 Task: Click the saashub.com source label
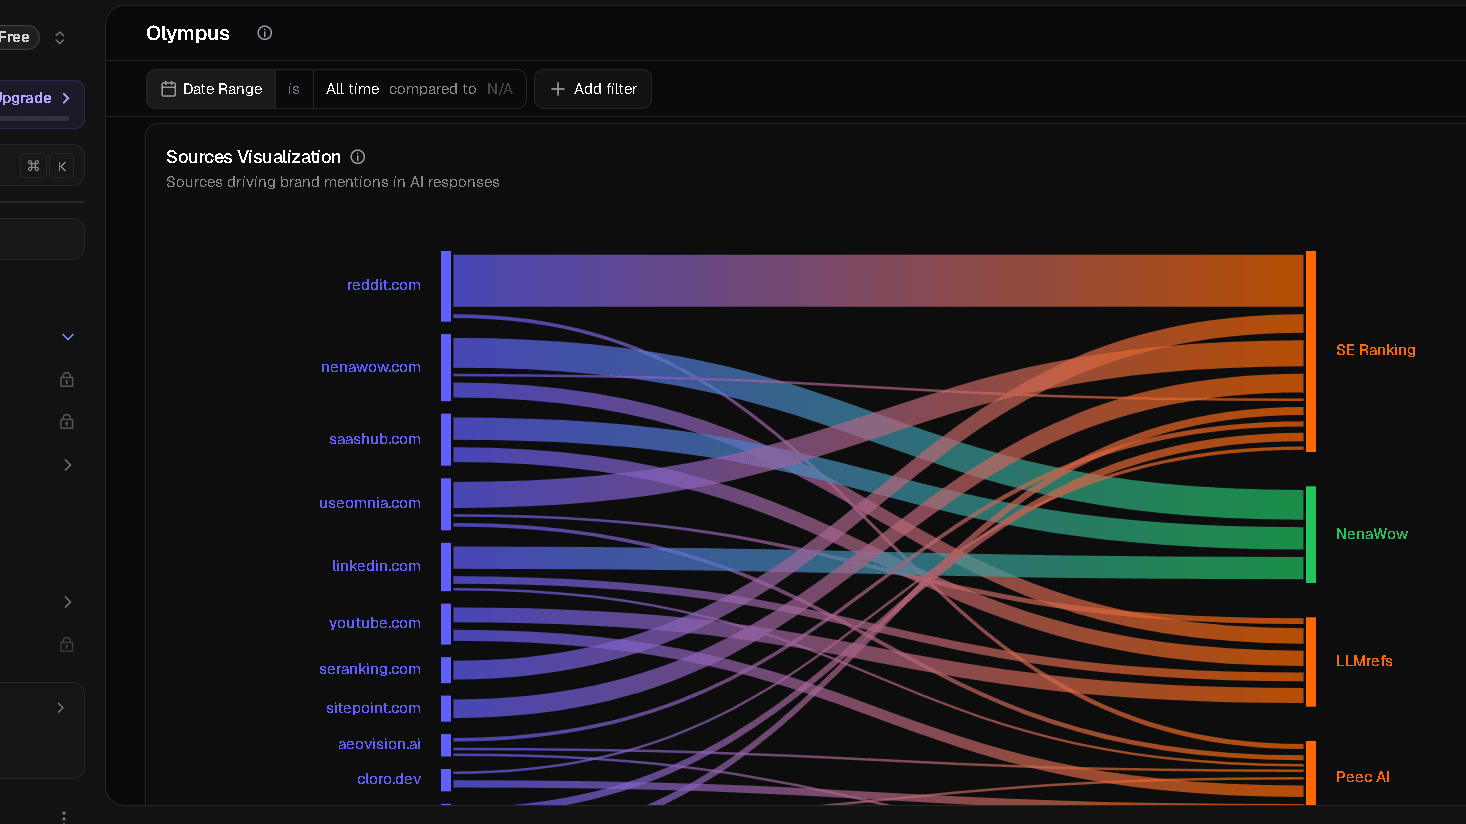tap(375, 439)
